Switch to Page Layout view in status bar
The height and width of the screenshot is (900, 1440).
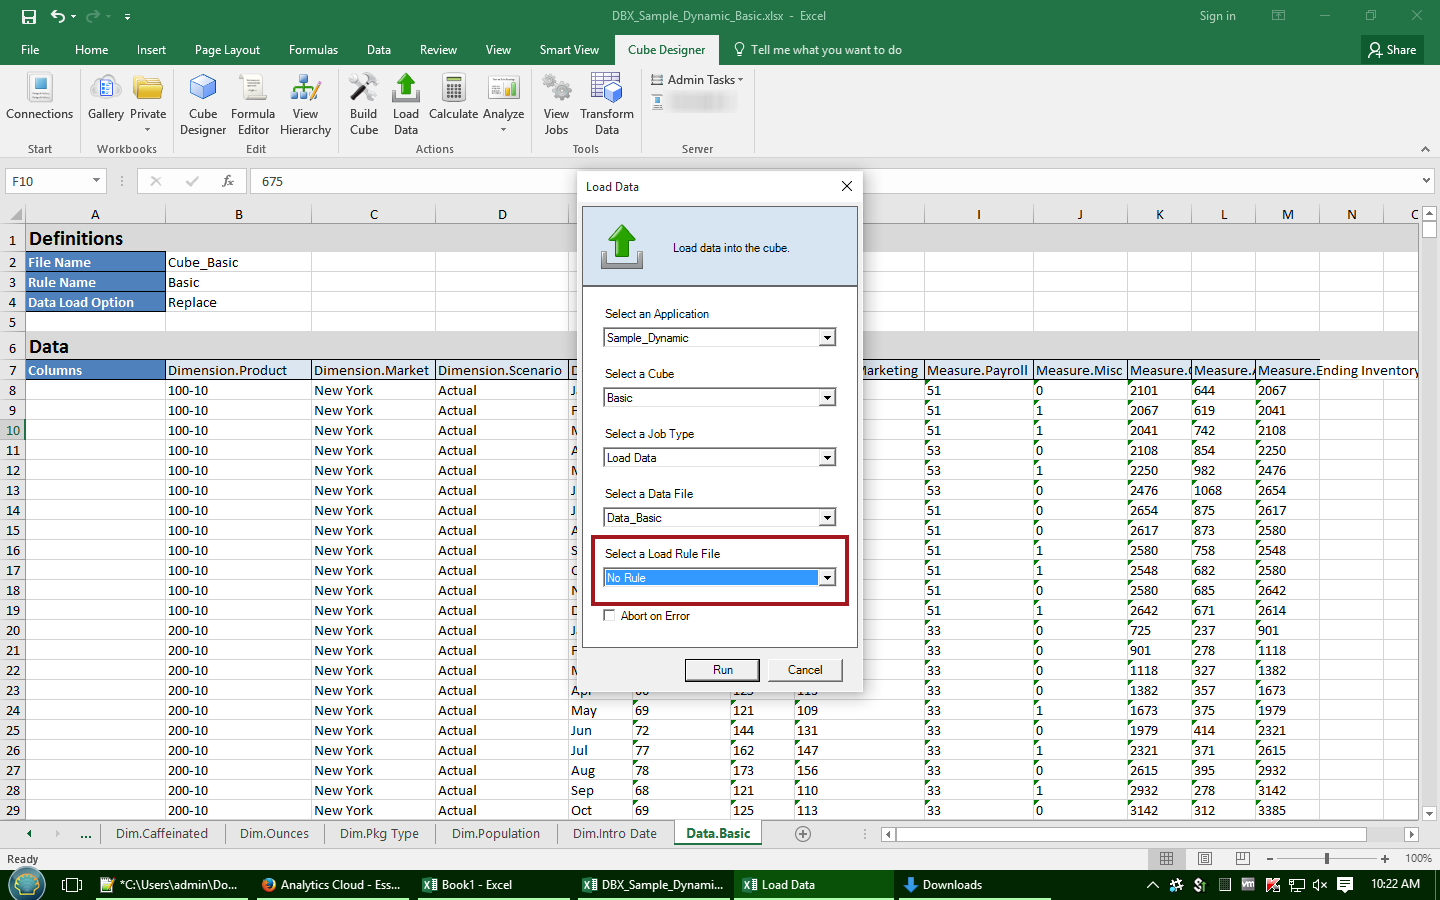click(x=1205, y=858)
